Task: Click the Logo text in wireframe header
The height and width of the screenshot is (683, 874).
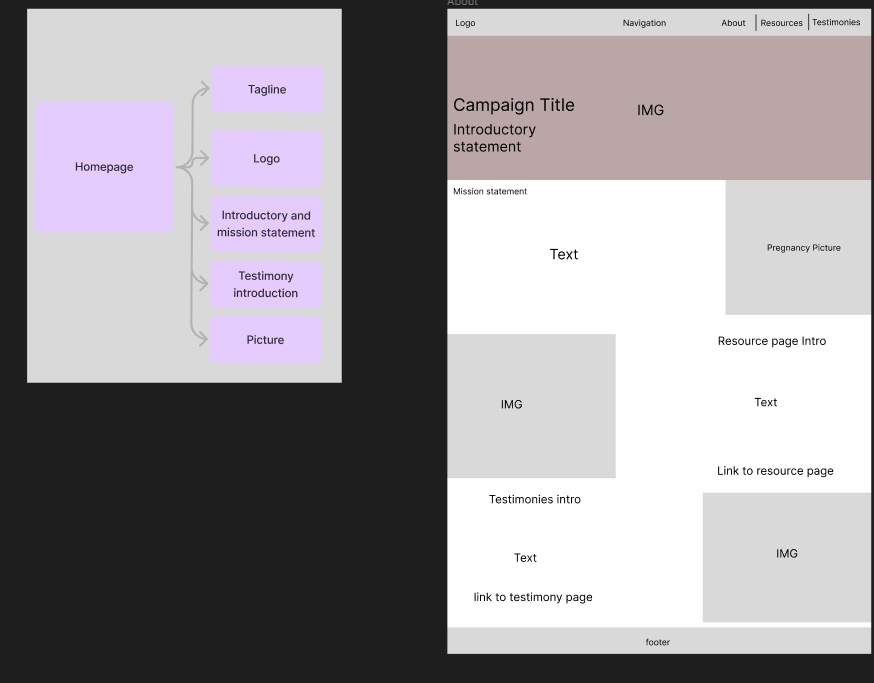Action: coord(465,23)
